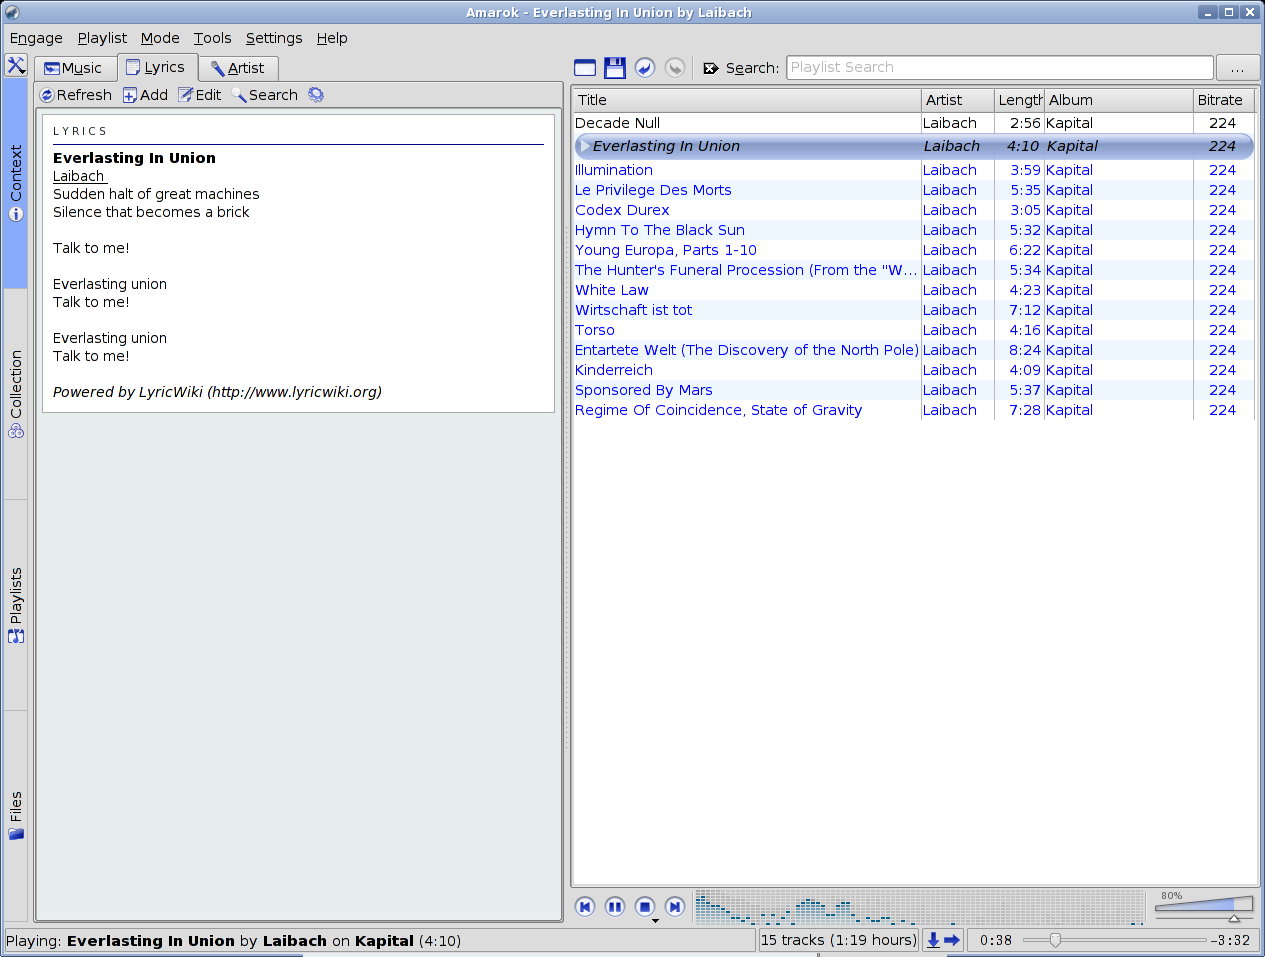Viewport: 1265px width, 957px height.
Task: Click the remaining time "-3:32"
Action: pos(1230,940)
